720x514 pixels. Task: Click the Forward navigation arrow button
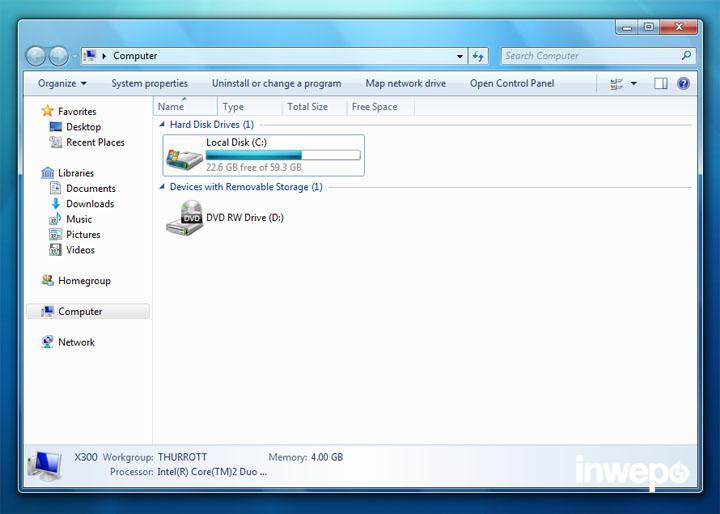(x=58, y=56)
